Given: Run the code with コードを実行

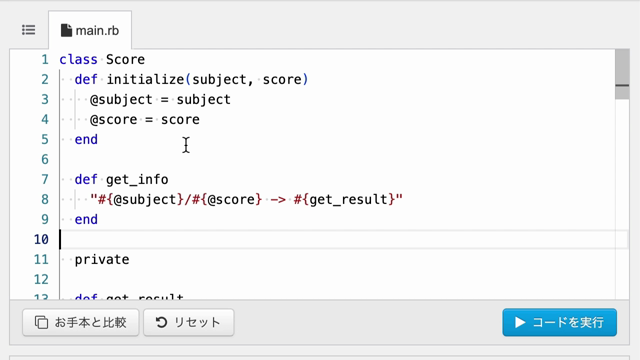Looking at the screenshot, I should pyautogui.click(x=560, y=322).
